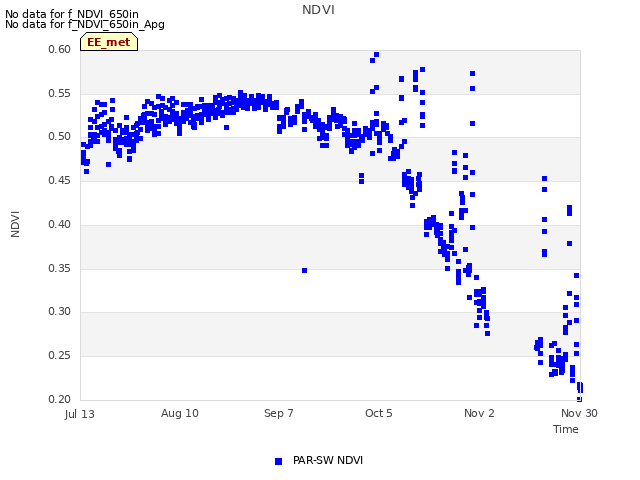Click the 0.60 y-axis value

pyautogui.click(x=60, y=49)
